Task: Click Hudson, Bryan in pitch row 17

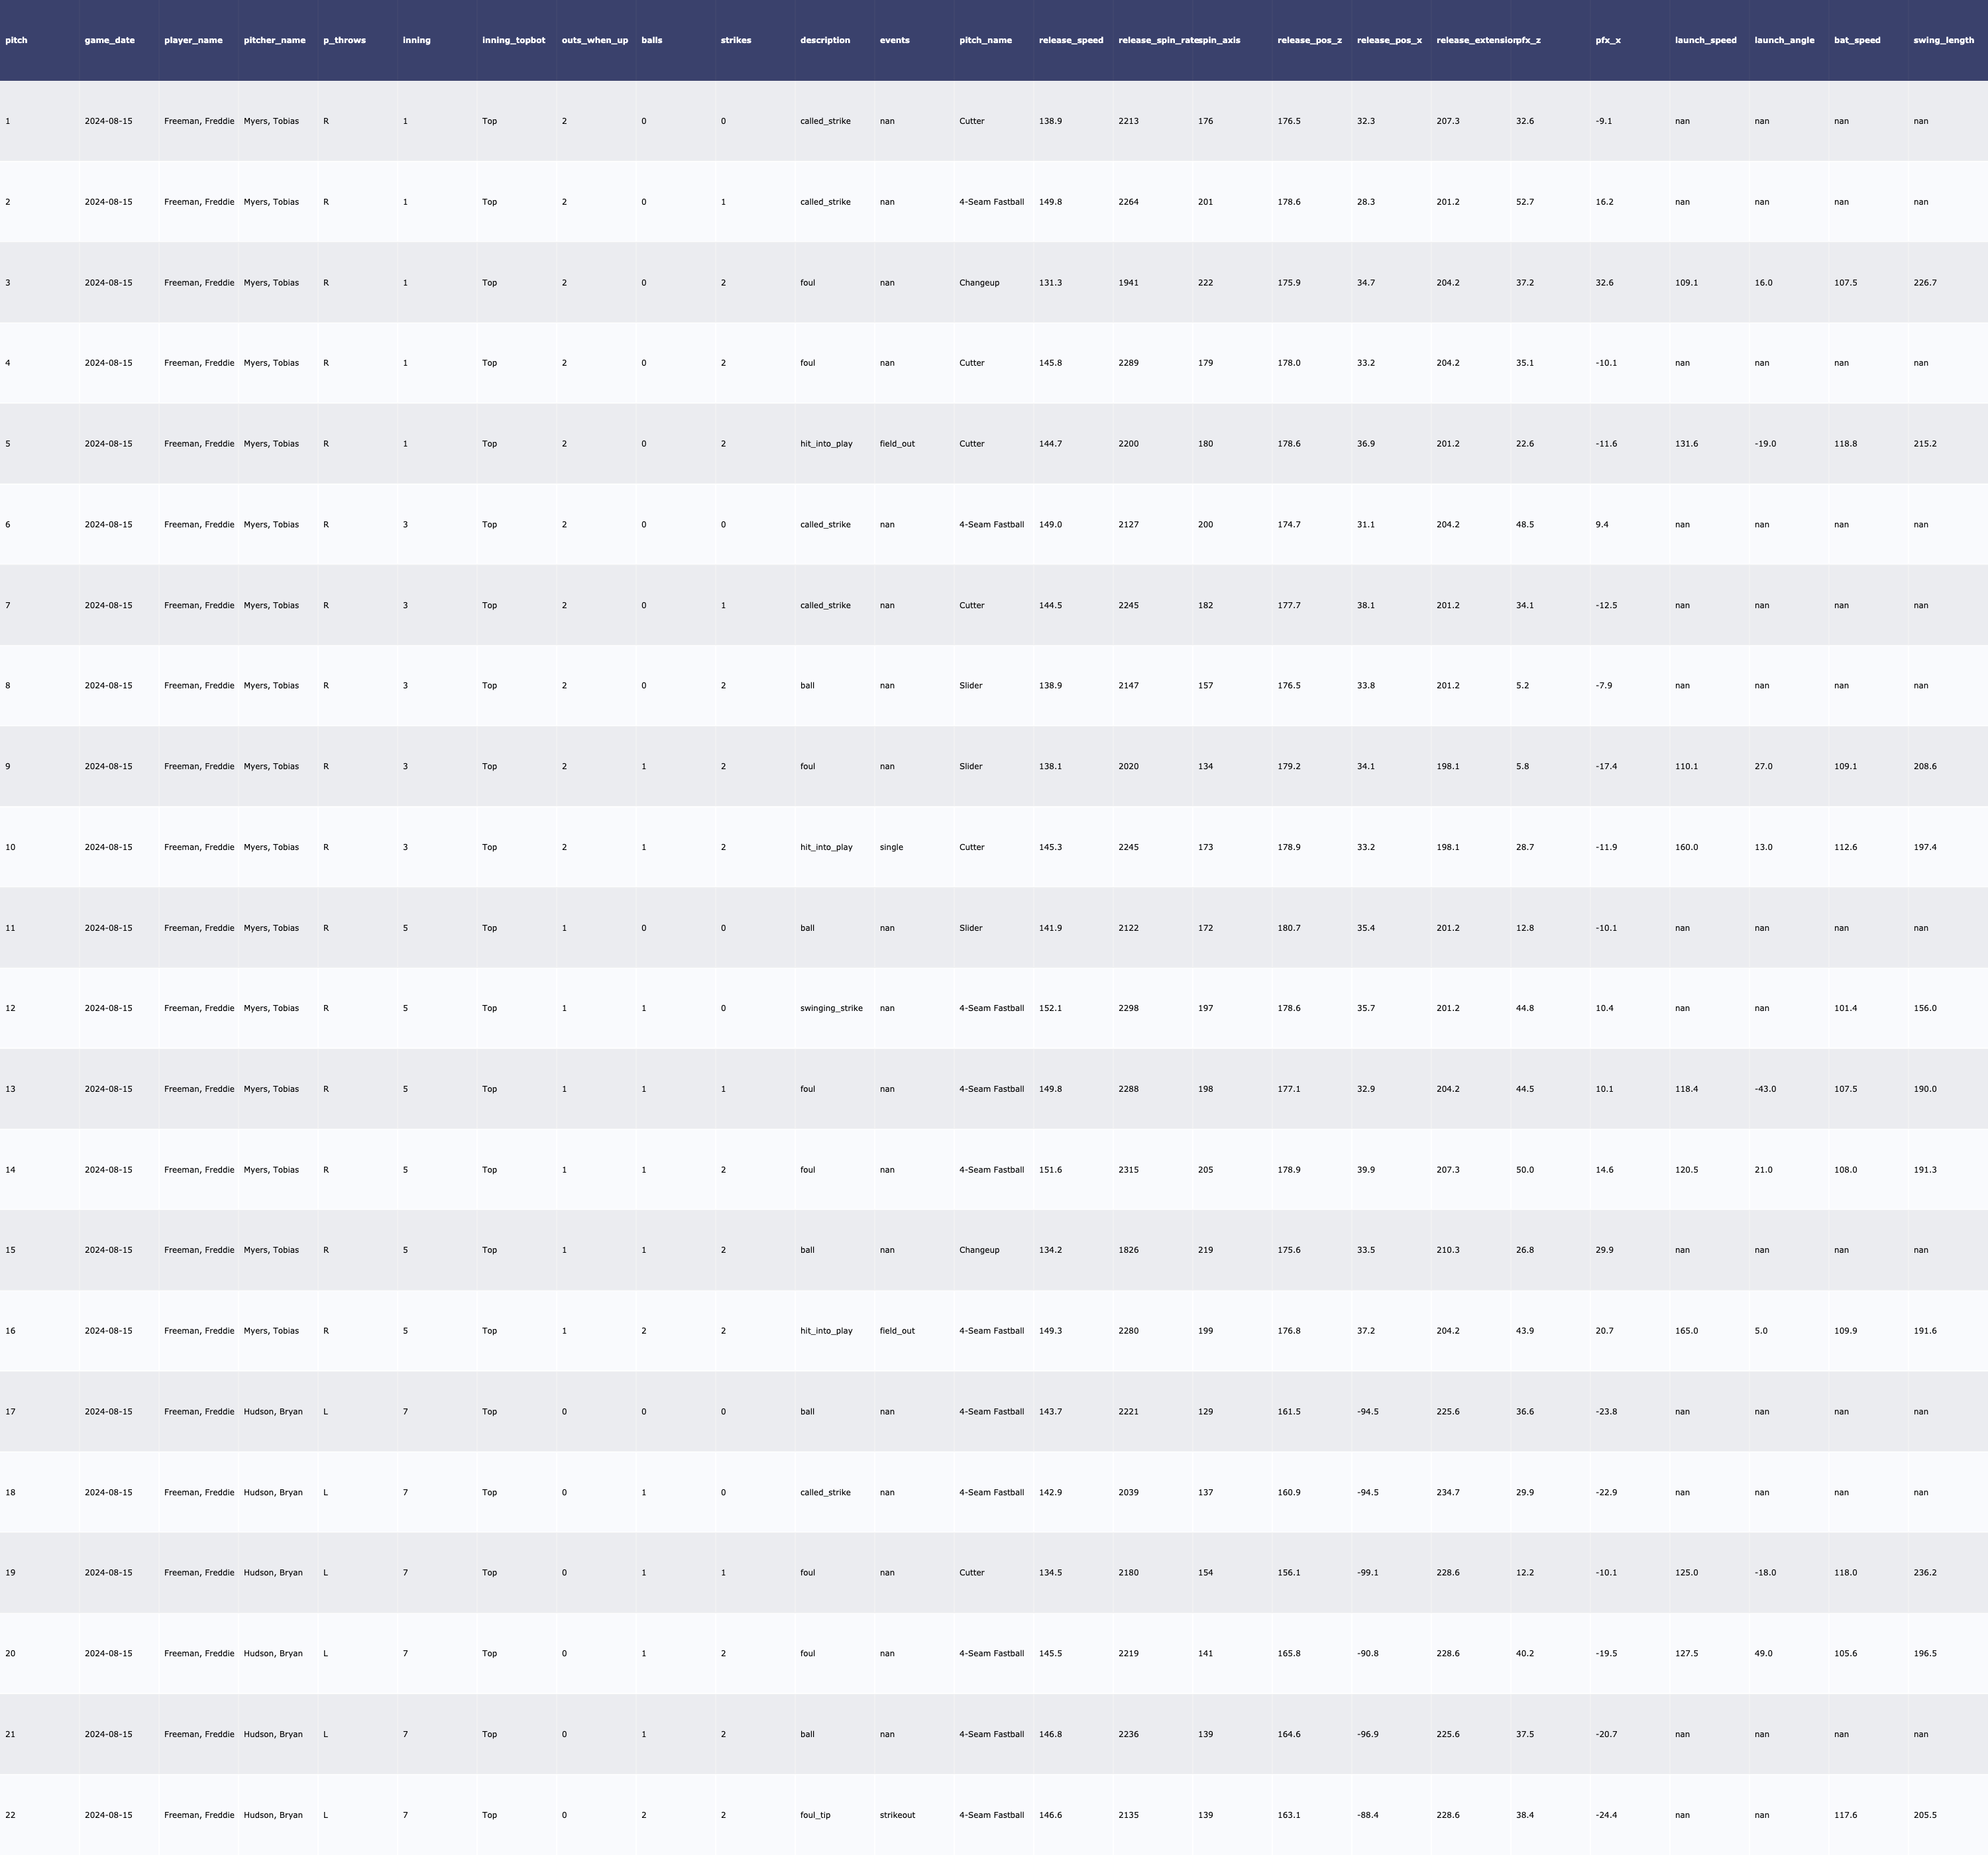Action: tap(273, 1411)
